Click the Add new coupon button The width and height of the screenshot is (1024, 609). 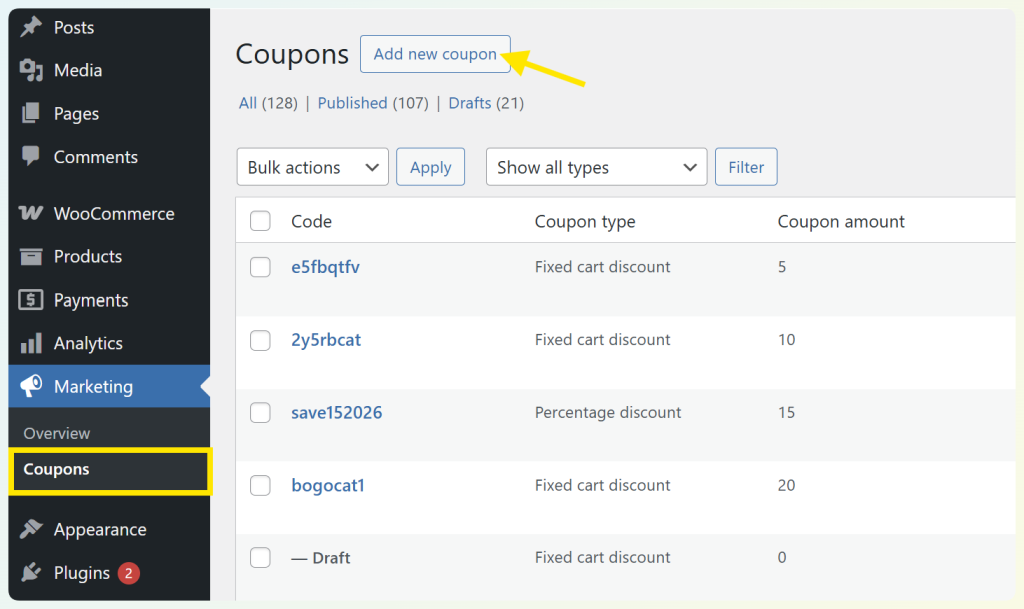pos(435,54)
